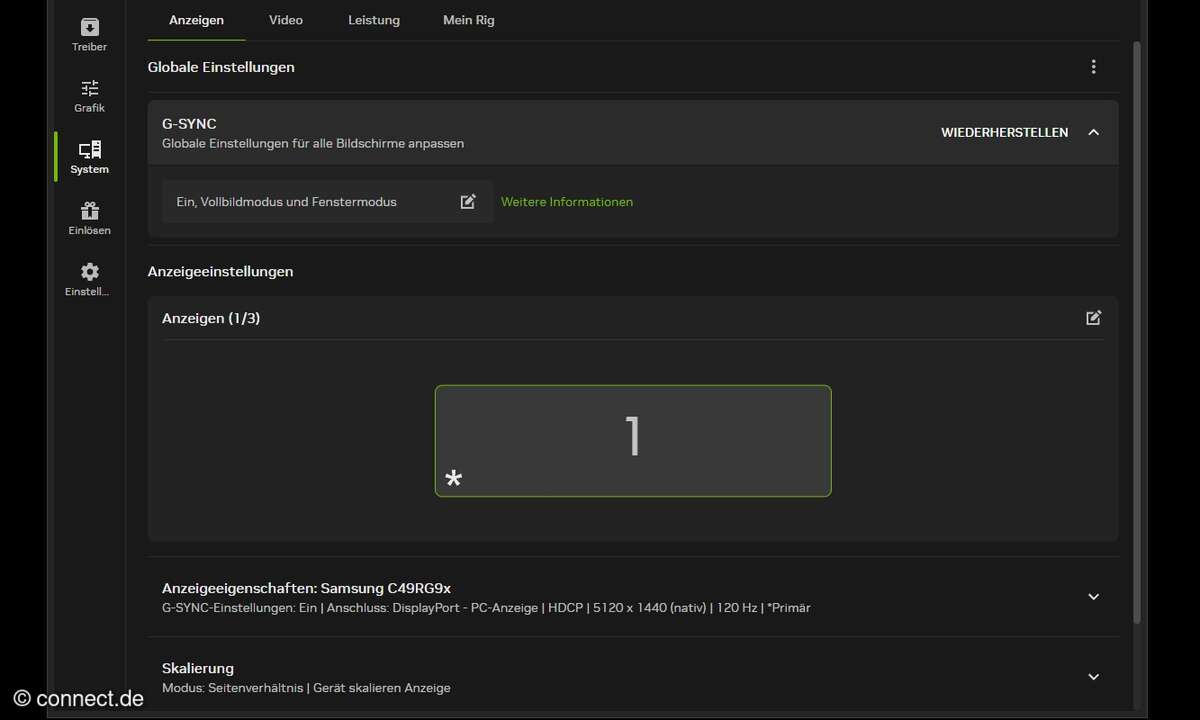This screenshot has height=720, width=1200.
Task: Switch to the Mein Rig tab
Action: (x=469, y=20)
